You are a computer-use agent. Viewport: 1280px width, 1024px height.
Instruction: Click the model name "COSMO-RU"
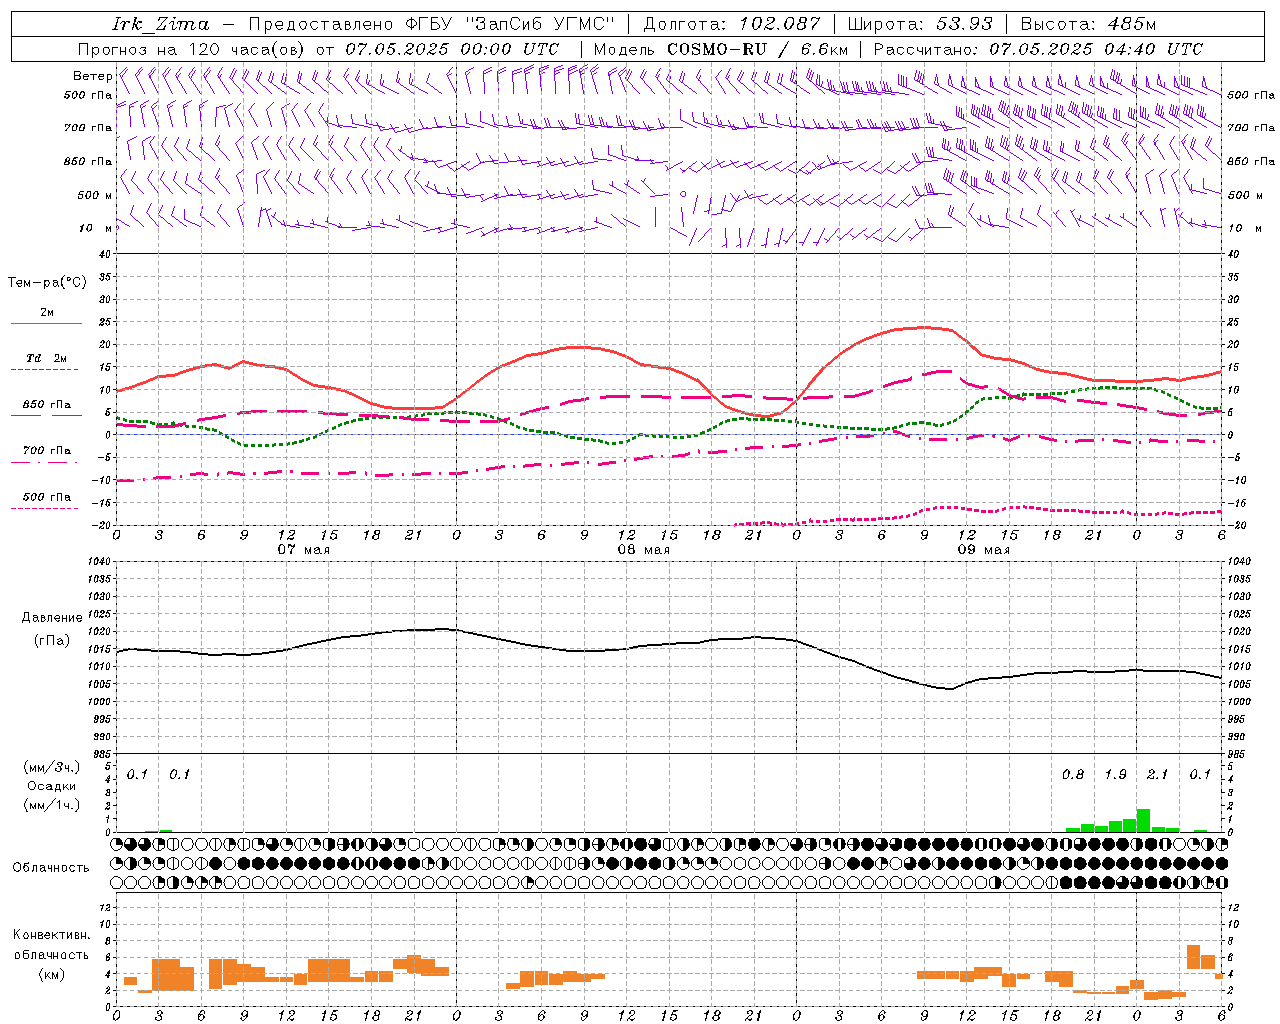click(x=717, y=49)
